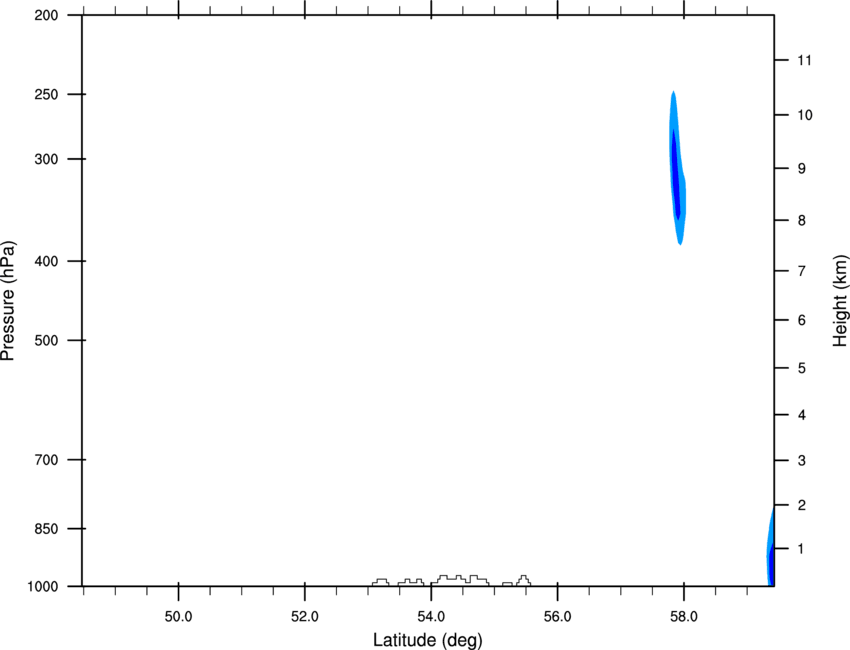This screenshot has width=850, height=650.
Task: Click the 11 km height label
Action: click(x=804, y=60)
